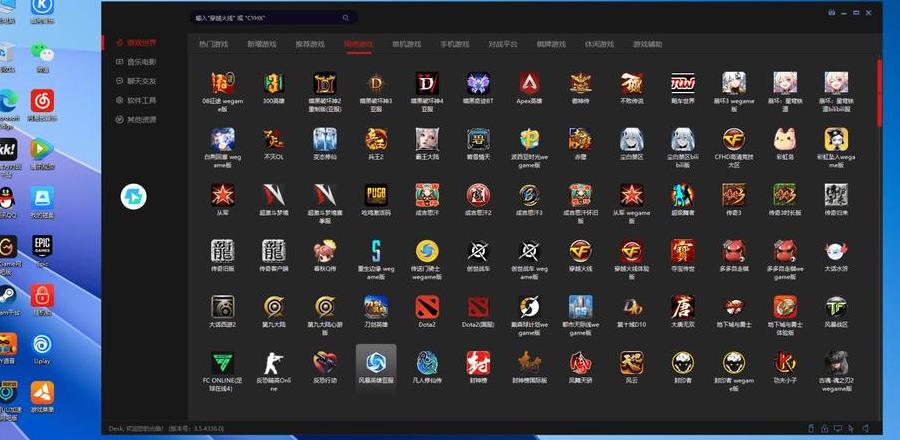Open the 彩虹岛 pink cat icon
900x440 pixels.
point(785,139)
